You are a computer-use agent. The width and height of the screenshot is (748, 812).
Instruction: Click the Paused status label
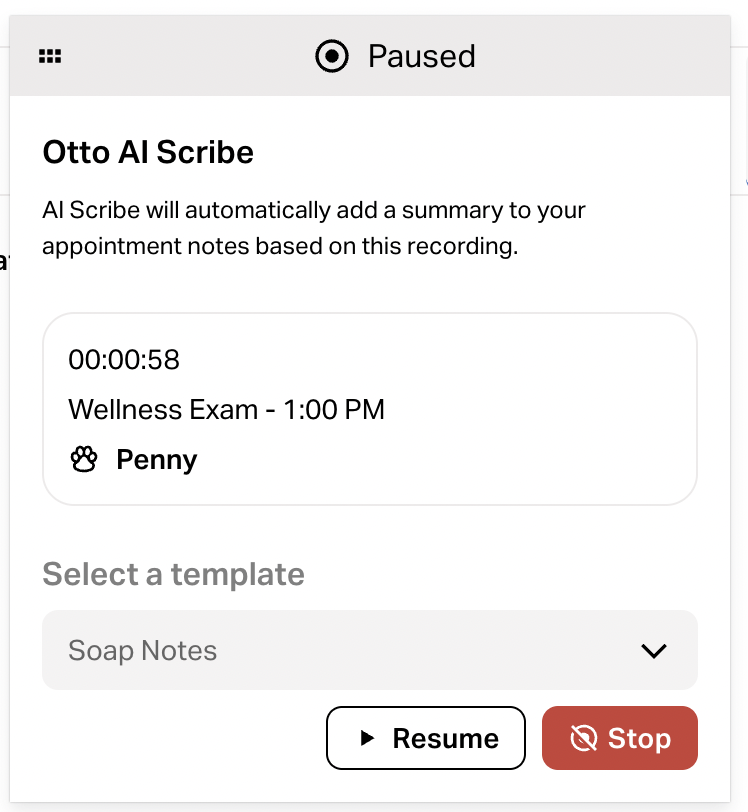421,57
